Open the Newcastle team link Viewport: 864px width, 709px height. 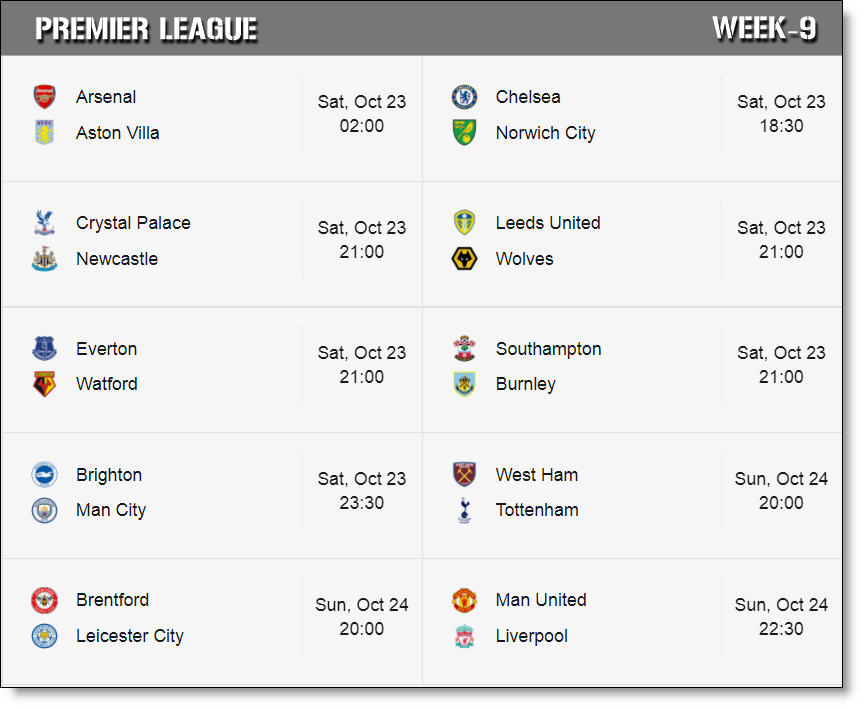pos(116,259)
